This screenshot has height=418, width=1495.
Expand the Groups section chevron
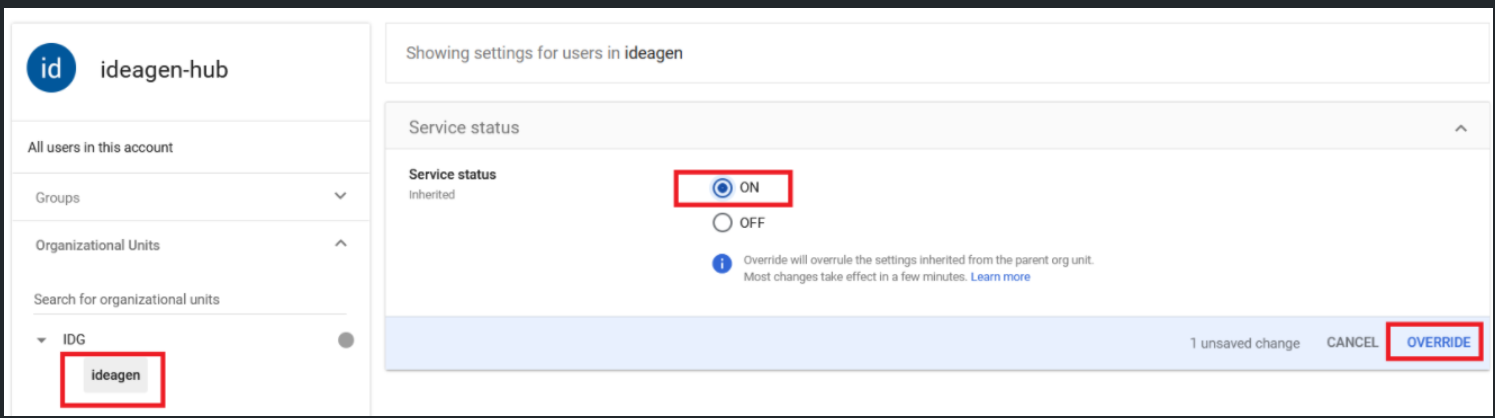340,197
